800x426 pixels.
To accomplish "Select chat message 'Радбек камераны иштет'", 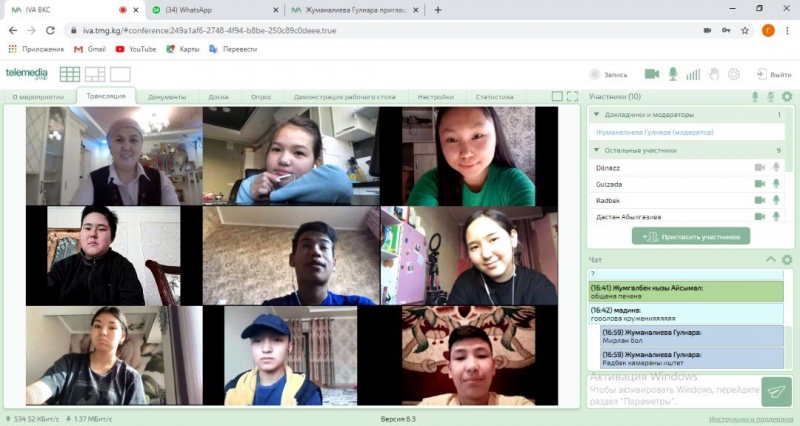I will 692,359.
